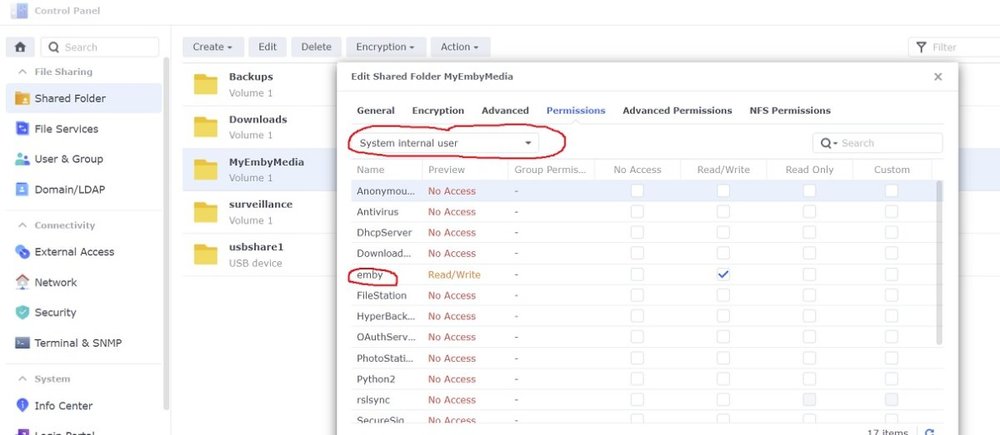This screenshot has width=1000, height=435.
Task: Expand the Create dropdown button
Action: (x=213, y=47)
